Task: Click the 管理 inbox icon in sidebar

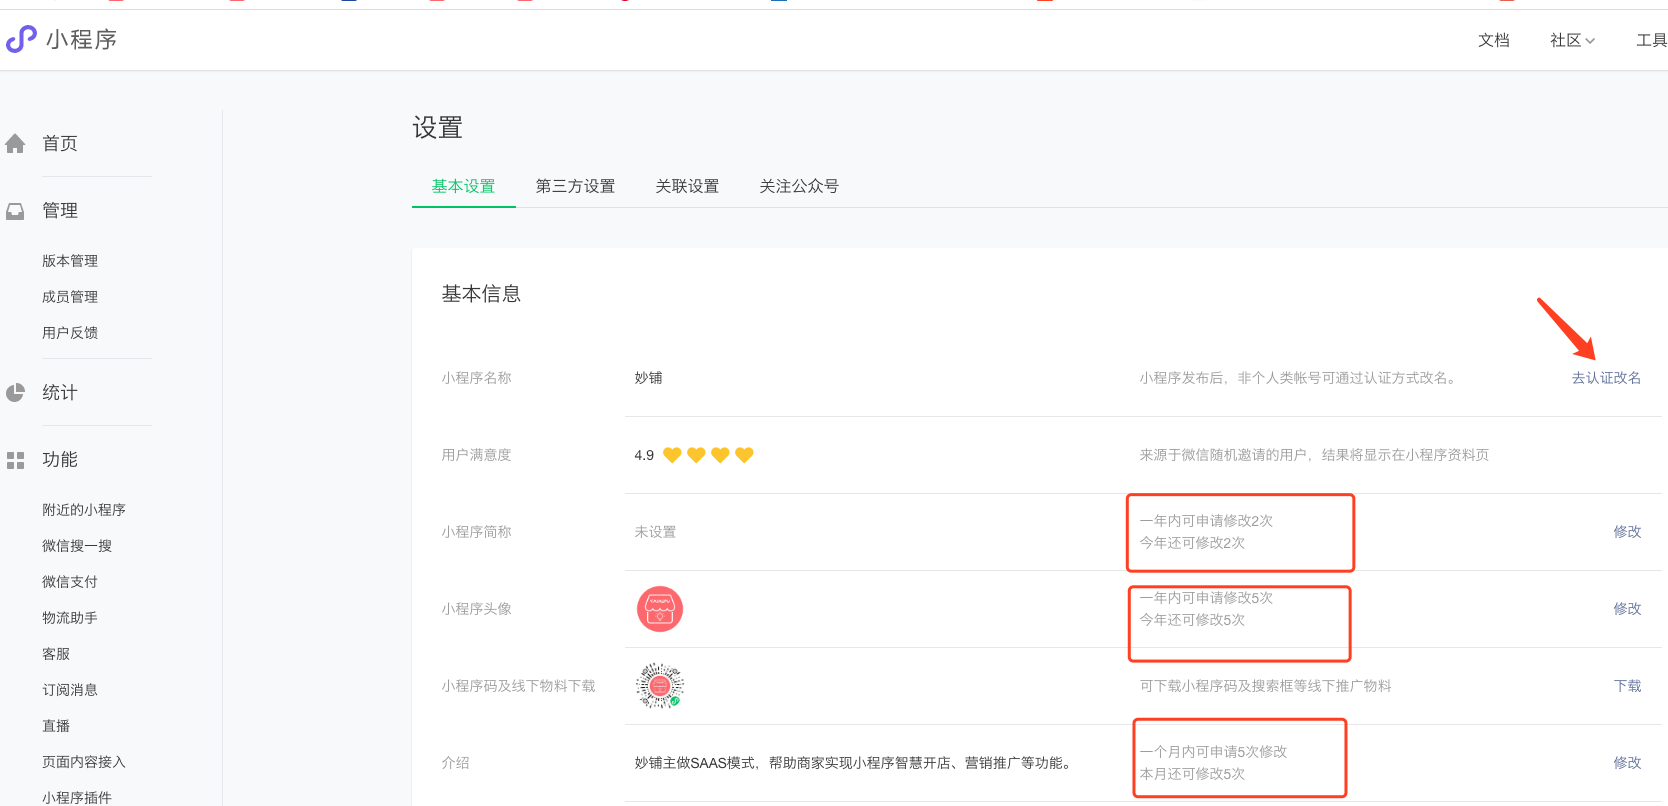Action: [x=15, y=211]
